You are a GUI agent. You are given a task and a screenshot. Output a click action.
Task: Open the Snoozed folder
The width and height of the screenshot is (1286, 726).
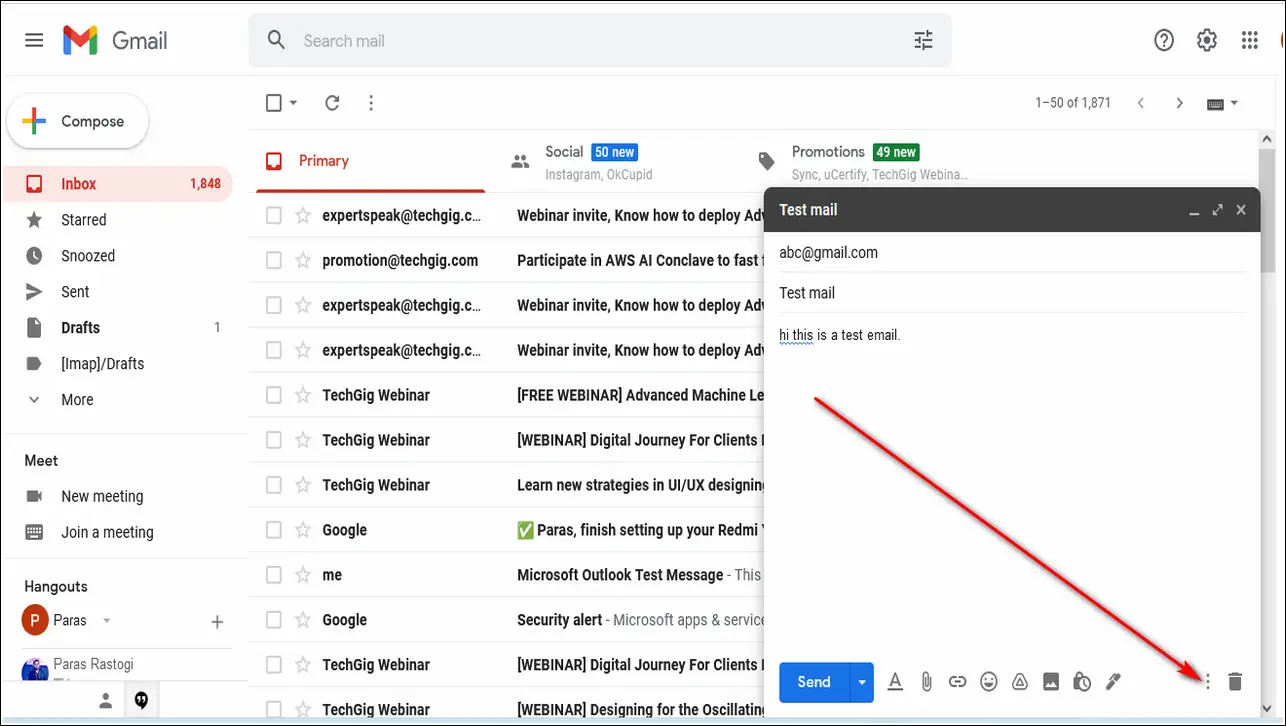click(x=118, y=256)
